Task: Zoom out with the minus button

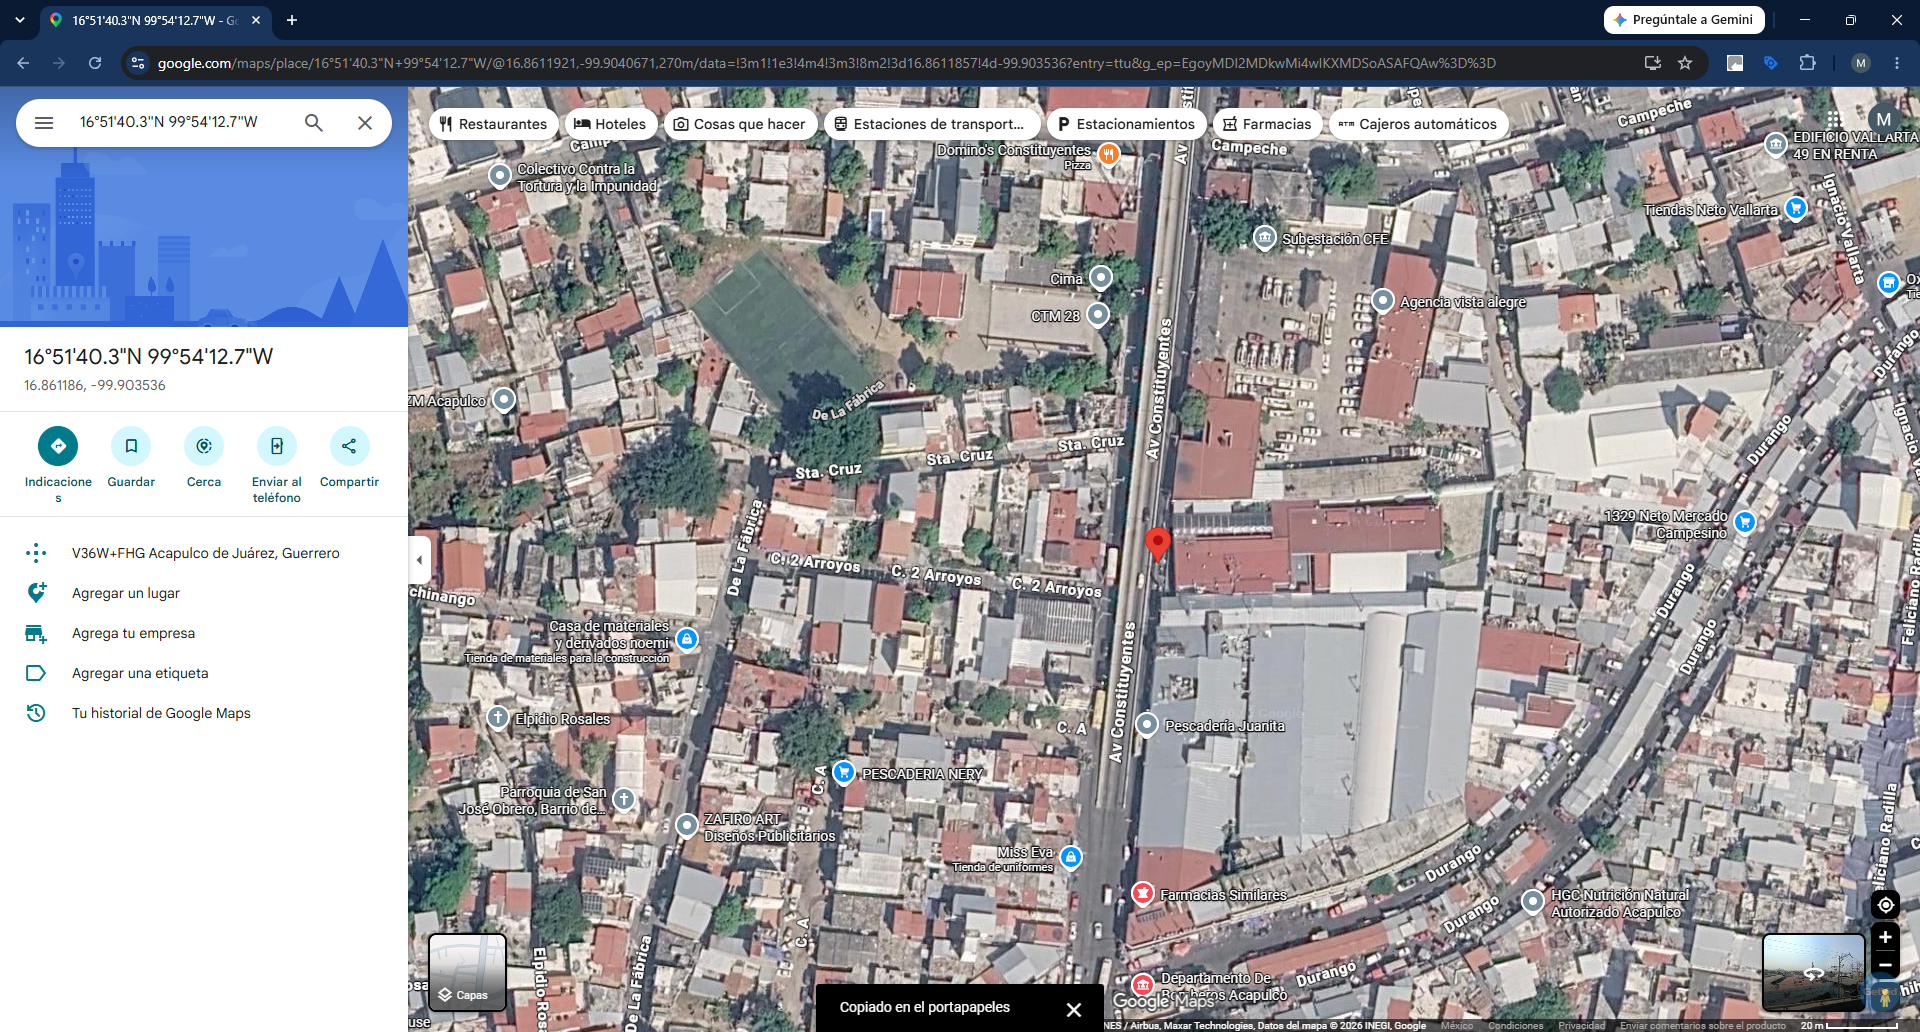Action: [1885, 965]
